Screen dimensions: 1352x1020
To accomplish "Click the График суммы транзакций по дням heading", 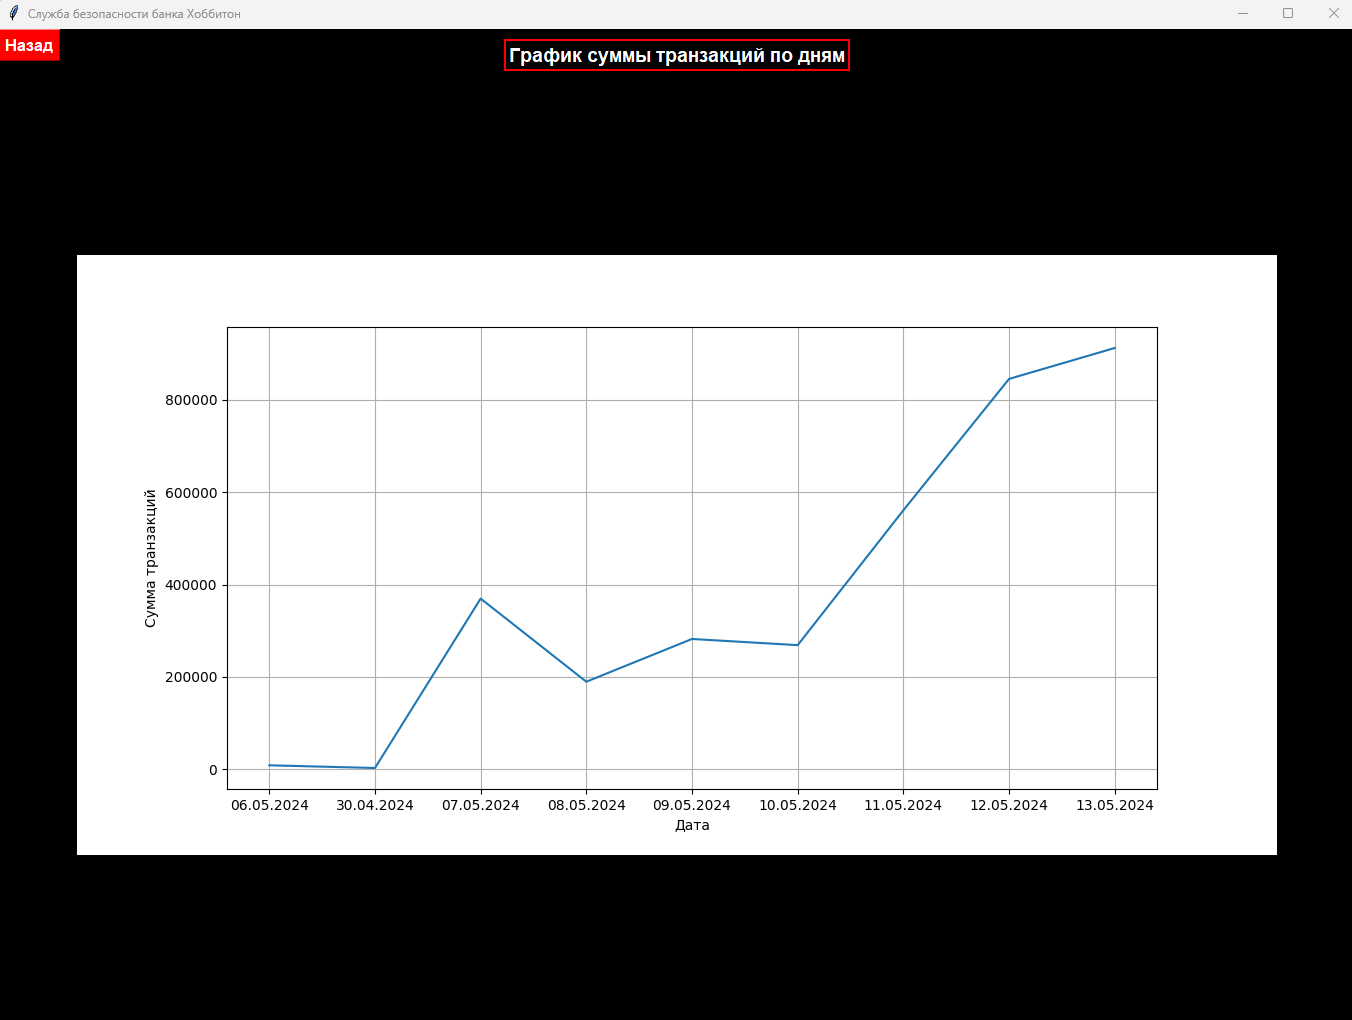I will click(677, 56).
